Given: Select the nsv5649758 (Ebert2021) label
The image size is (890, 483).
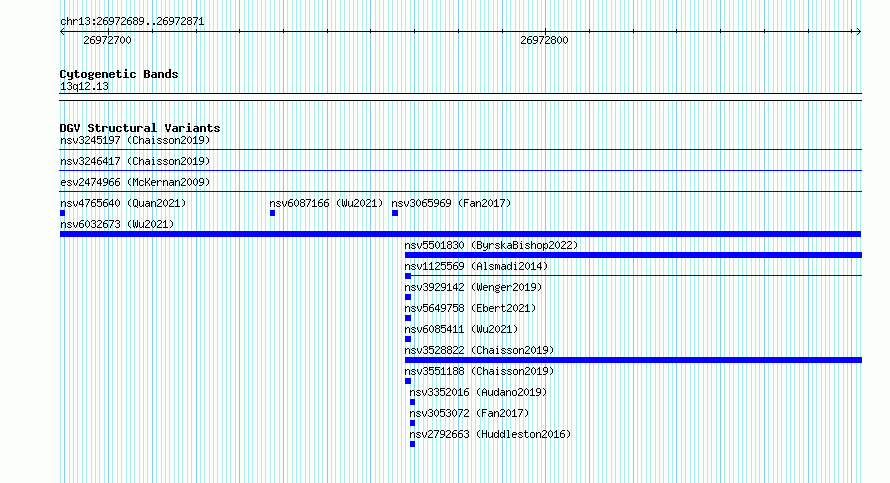Looking at the screenshot, I should (470, 308).
